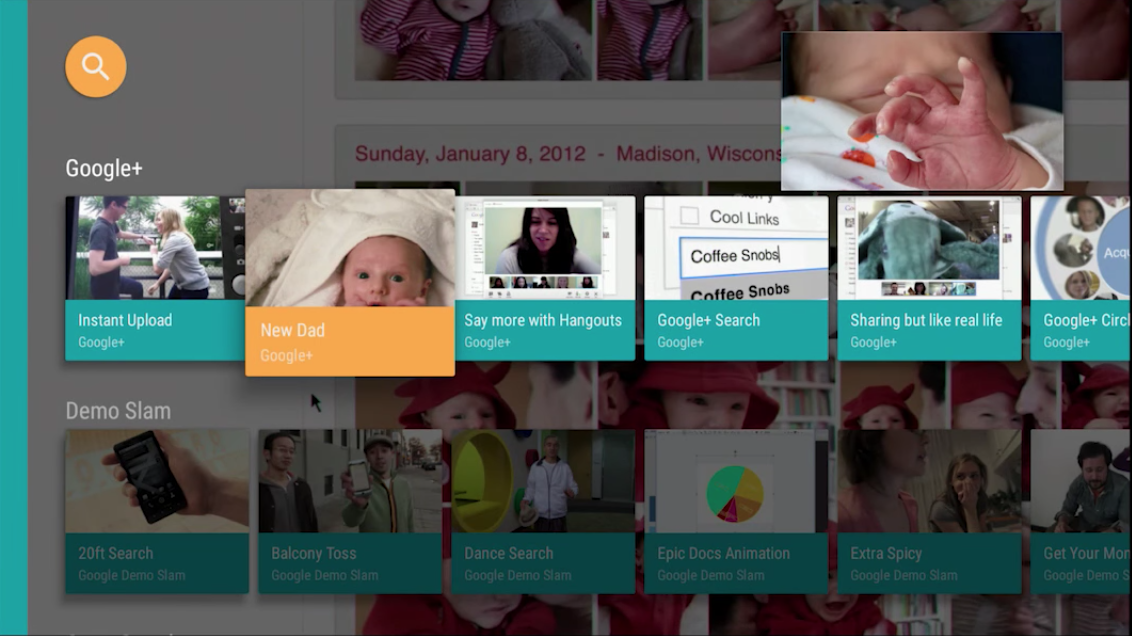1132x636 pixels.
Task: Open the 20ft Search demo card
Action: click(157, 511)
